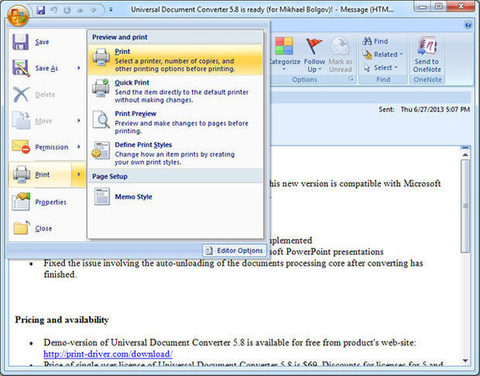Click the Undo arrow in Quick Access toolbar
480x376 pixels.
[x=54, y=10]
